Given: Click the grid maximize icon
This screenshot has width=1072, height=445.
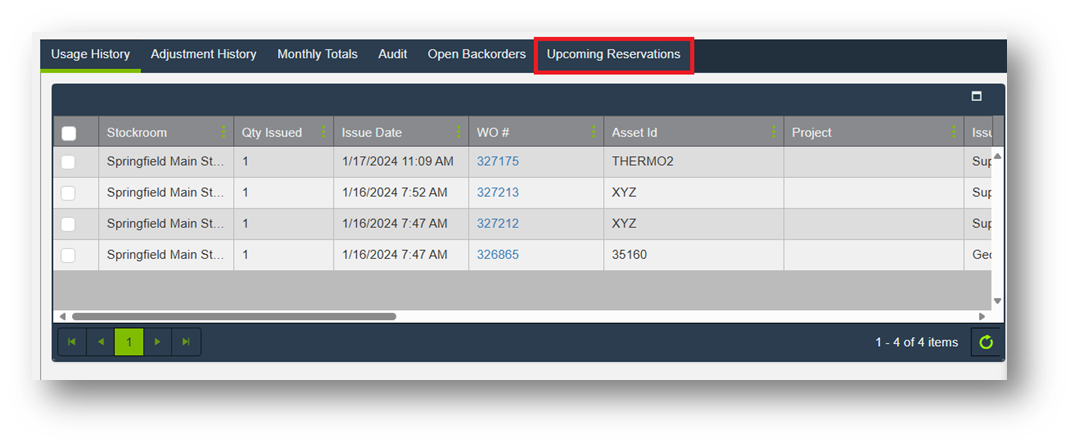Looking at the screenshot, I should click(x=976, y=97).
